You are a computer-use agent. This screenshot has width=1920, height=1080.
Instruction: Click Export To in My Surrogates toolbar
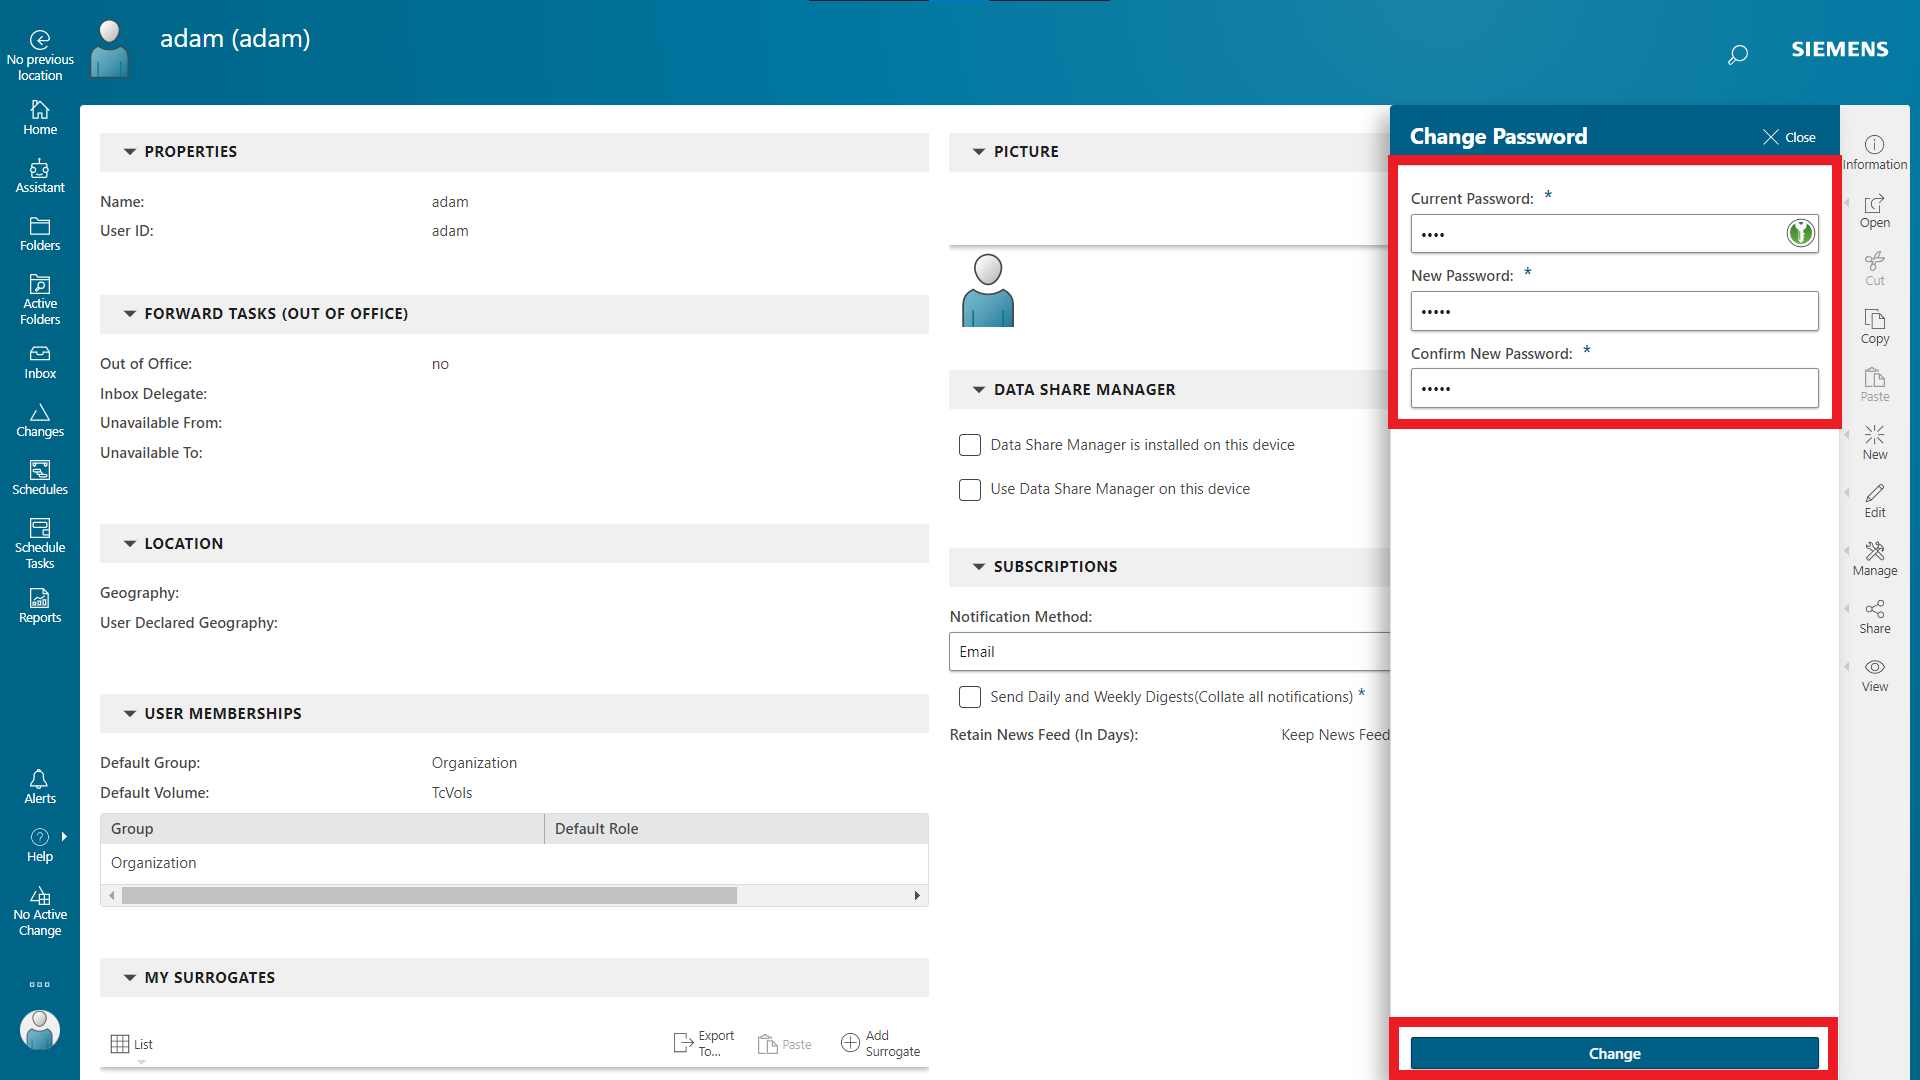click(704, 1043)
